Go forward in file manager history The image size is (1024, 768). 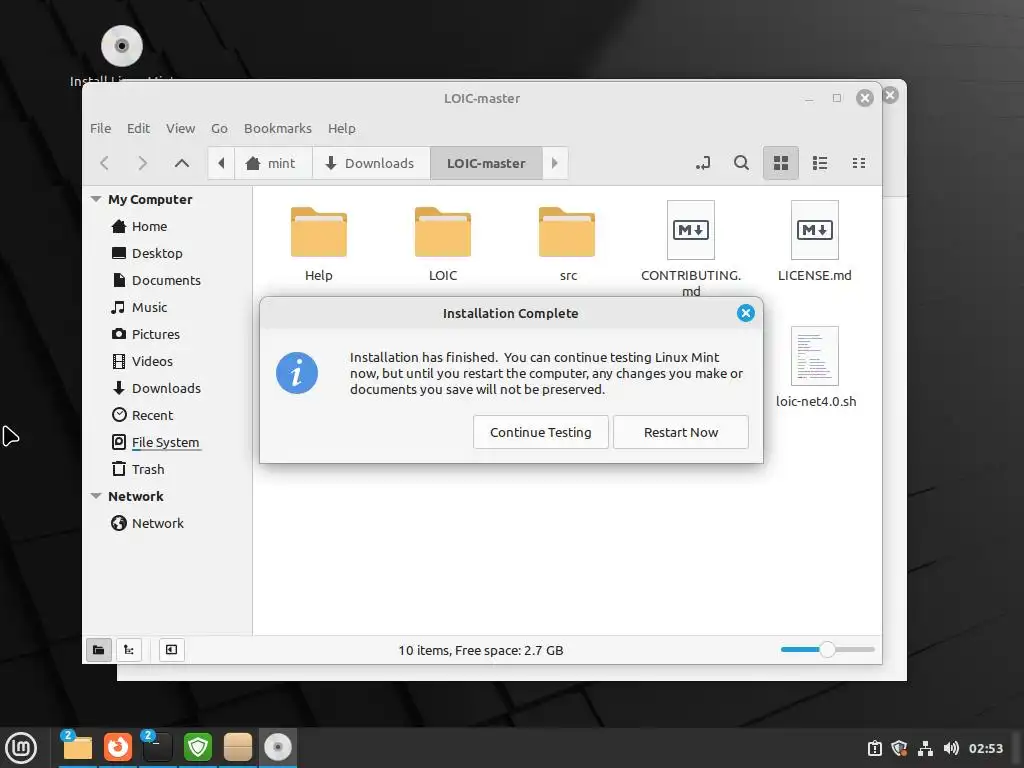tap(142, 163)
